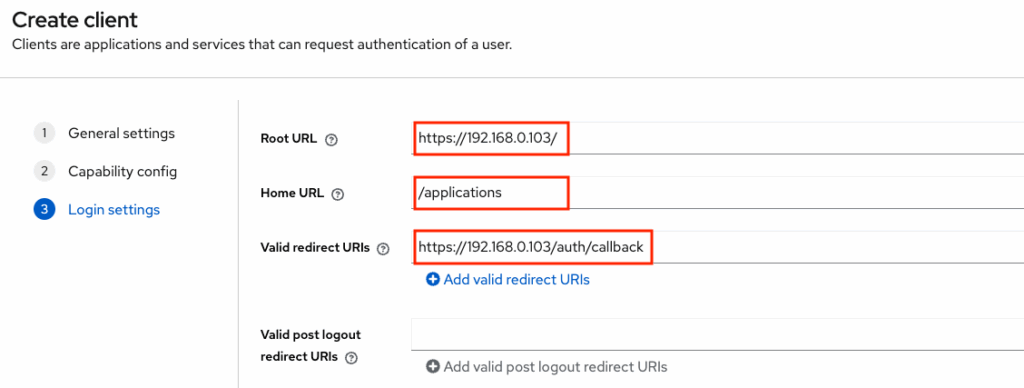This screenshot has width=1024, height=388.
Task: Click the blue step 3 circle
Action: [x=44, y=210]
